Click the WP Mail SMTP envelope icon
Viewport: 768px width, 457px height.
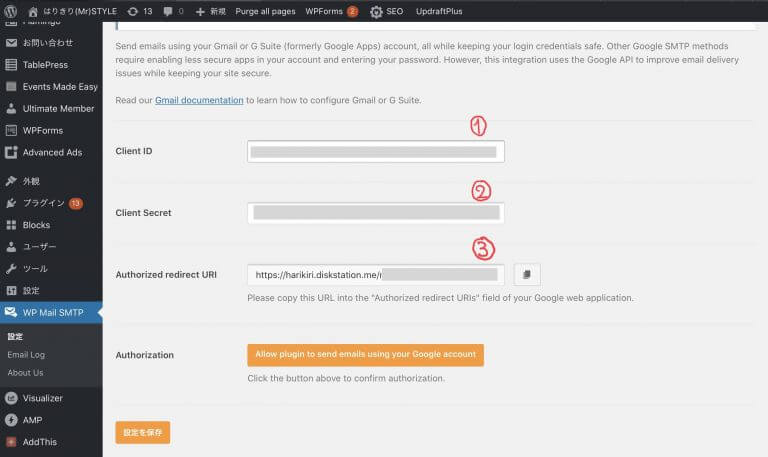tap(11, 312)
